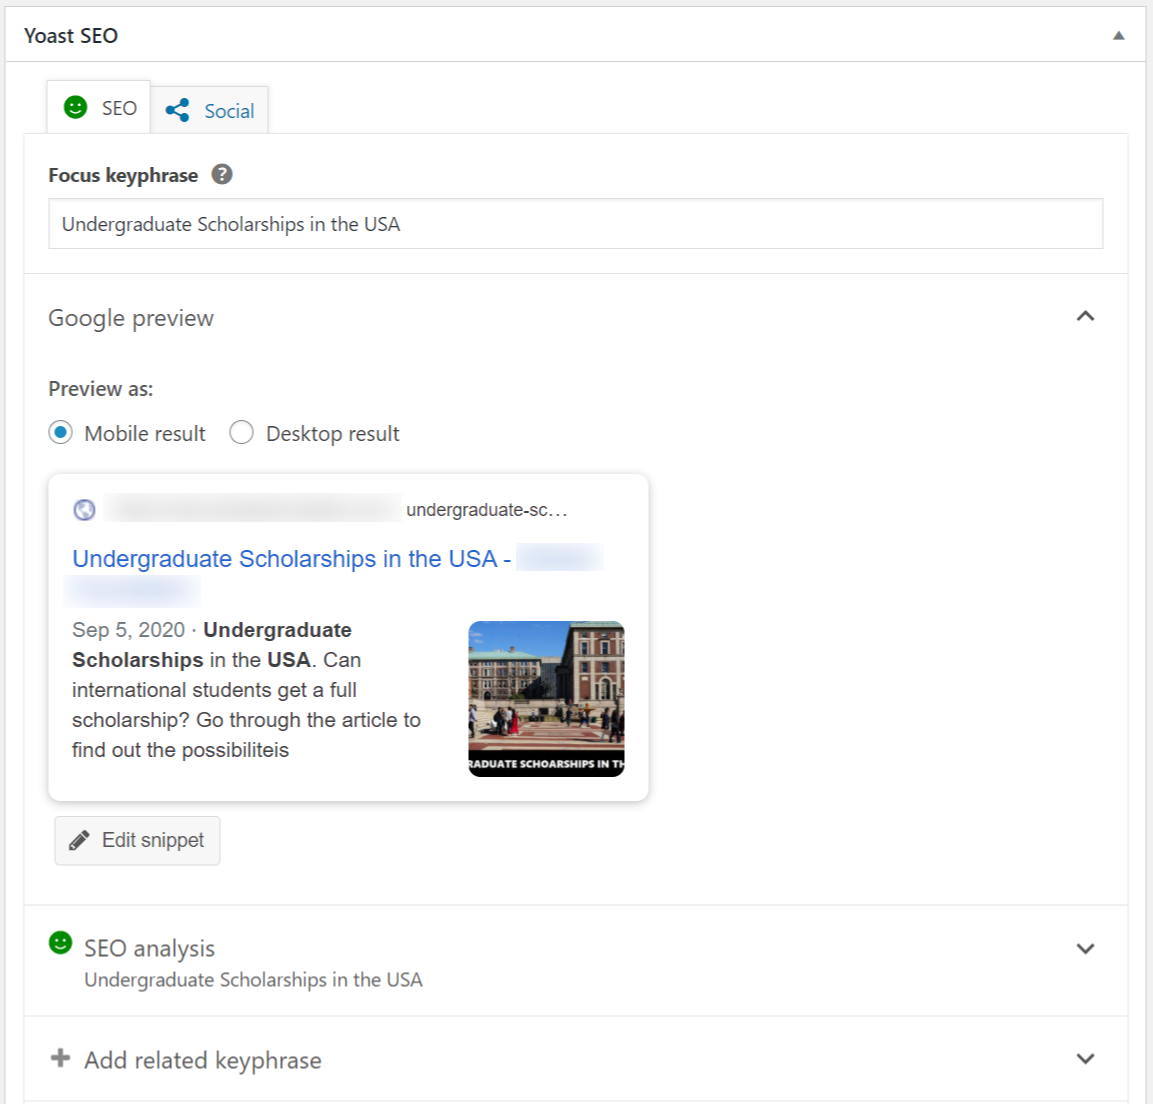
Task: Collapse the Google preview section chevron
Action: (x=1085, y=316)
